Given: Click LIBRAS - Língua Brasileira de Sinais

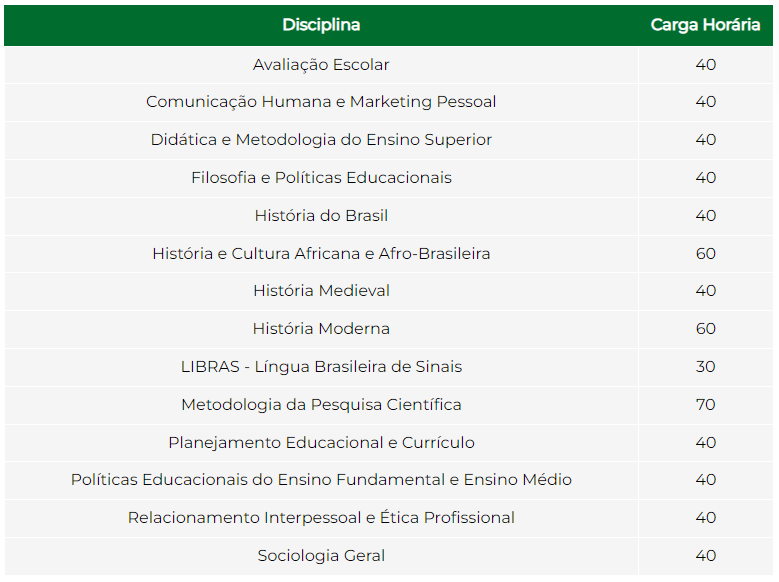Looking at the screenshot, I should pyautogui.click(x=321, y=367).
